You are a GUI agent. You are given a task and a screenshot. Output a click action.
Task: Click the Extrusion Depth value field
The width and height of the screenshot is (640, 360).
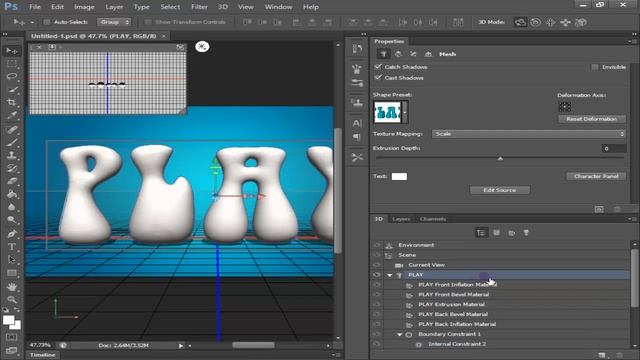tap(613, 148)
